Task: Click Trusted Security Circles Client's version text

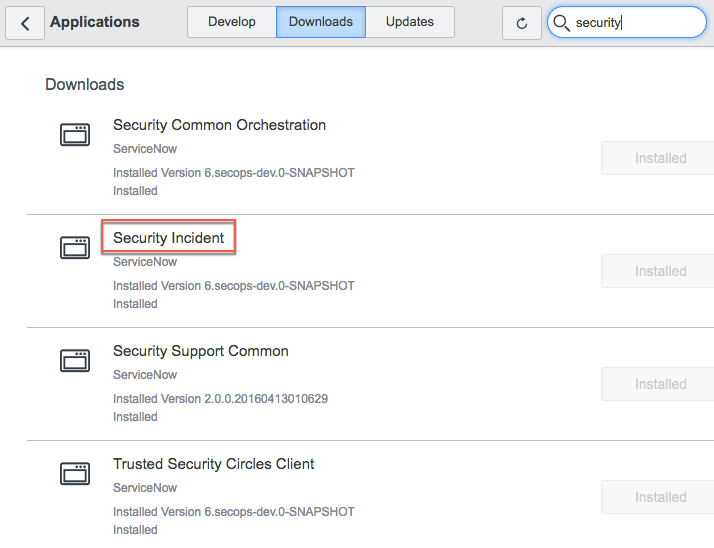Action: point(234,512)
